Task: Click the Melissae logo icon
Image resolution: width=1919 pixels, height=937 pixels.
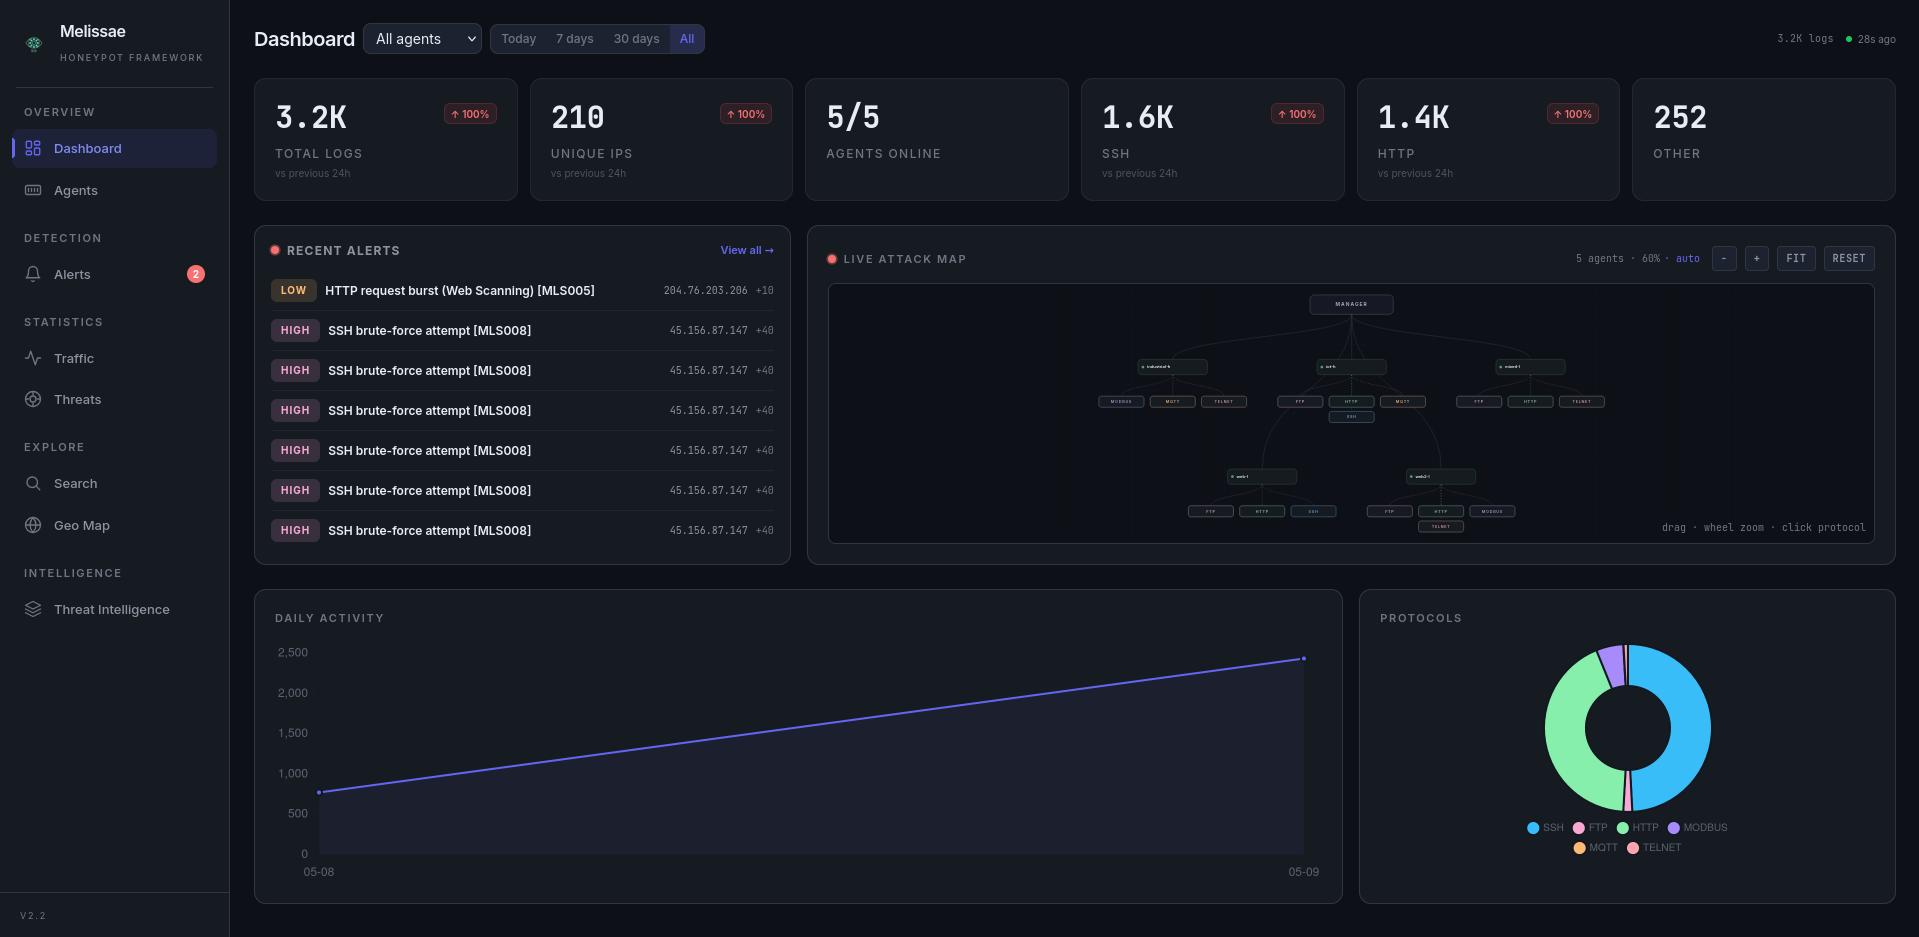Action: pyautogui.click(x=34, y=43)
